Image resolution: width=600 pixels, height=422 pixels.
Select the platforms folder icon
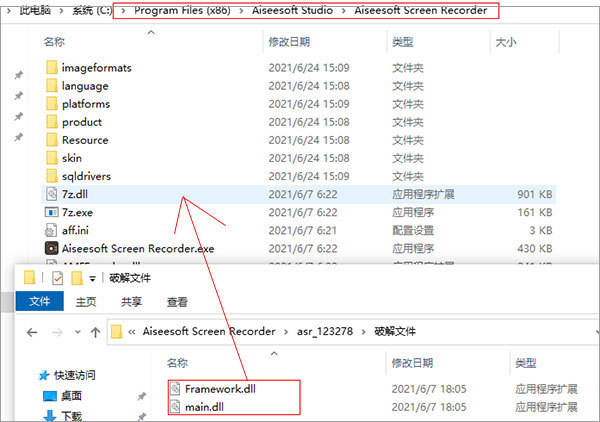tap(52, 103)
